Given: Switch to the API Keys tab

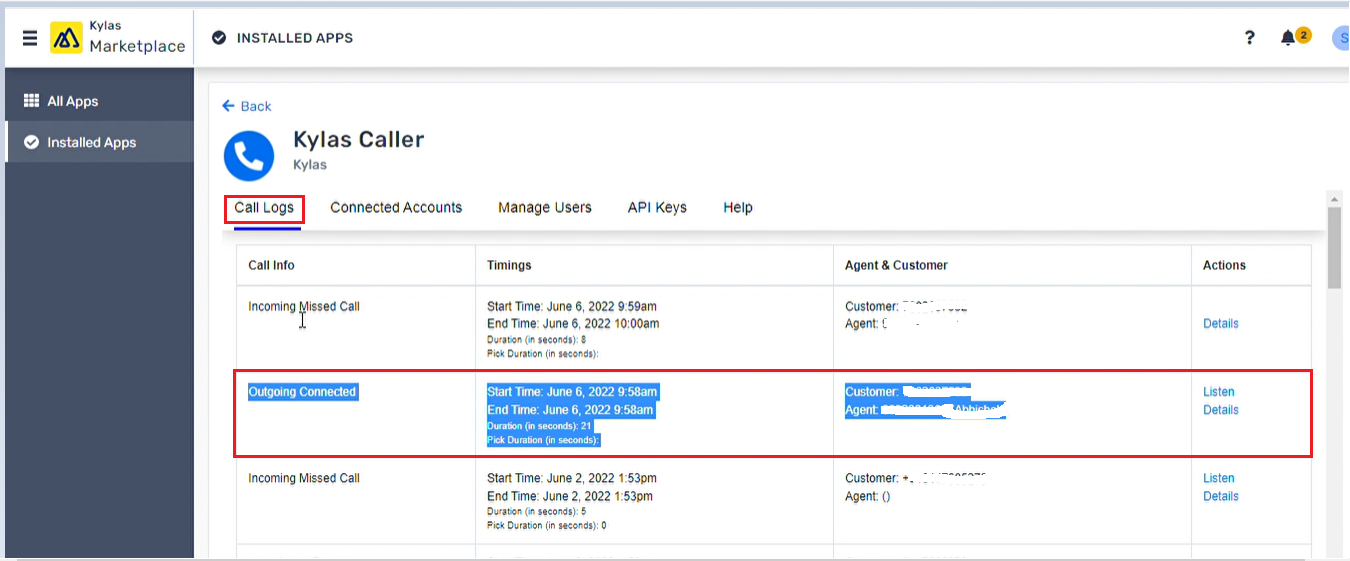Looking at the screenshot, I should coord(657,208).
